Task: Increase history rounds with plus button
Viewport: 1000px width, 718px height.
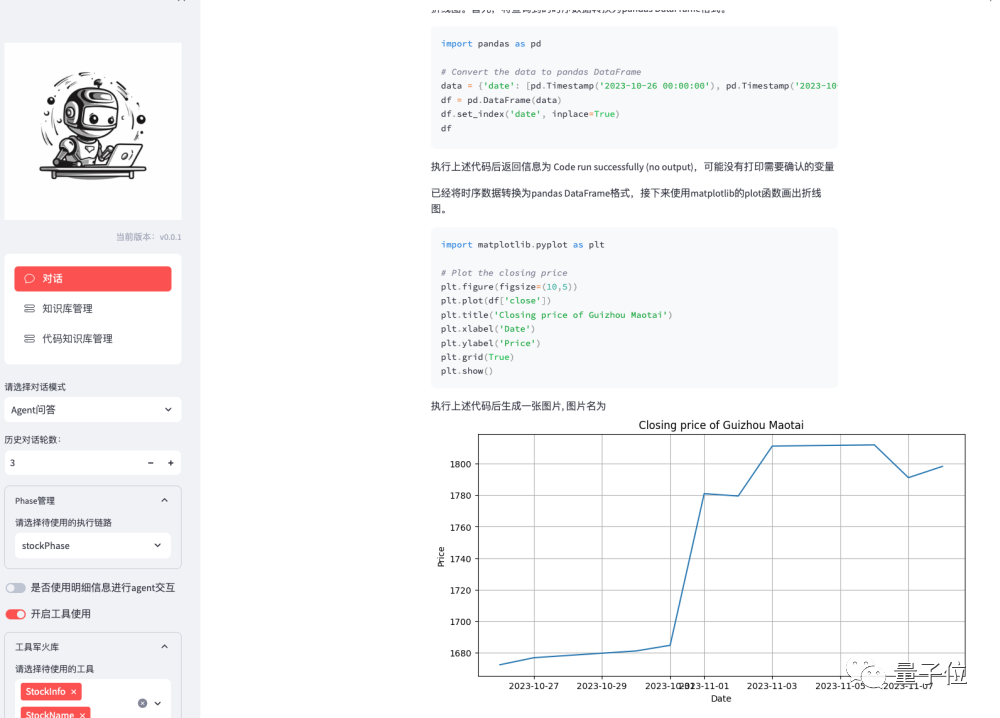Action: [x=171, y=463]
